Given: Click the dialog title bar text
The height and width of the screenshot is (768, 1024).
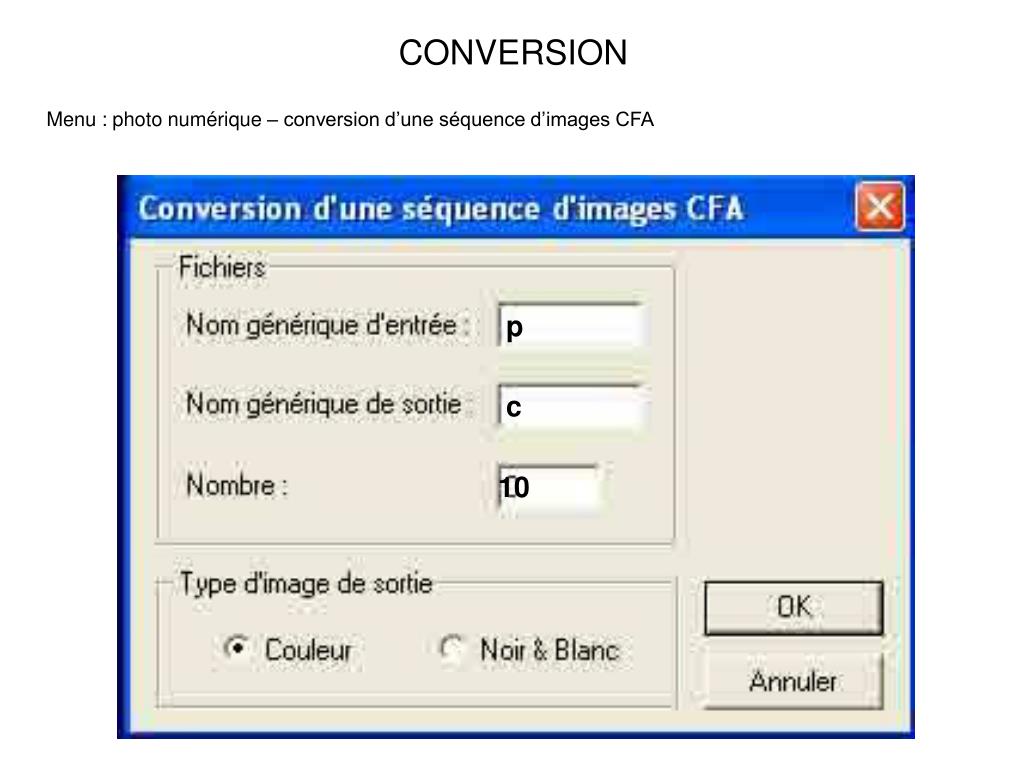Looking at the screenshot, I should coord(441,208).
